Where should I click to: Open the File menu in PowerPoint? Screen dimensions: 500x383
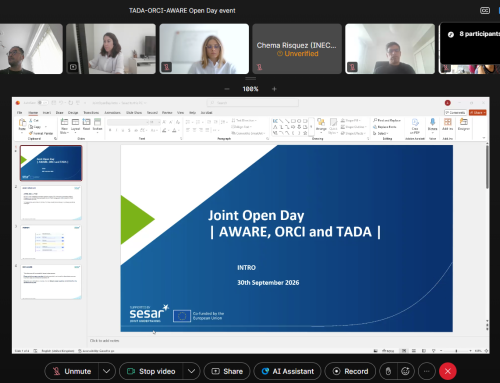[x=19, y=113]
